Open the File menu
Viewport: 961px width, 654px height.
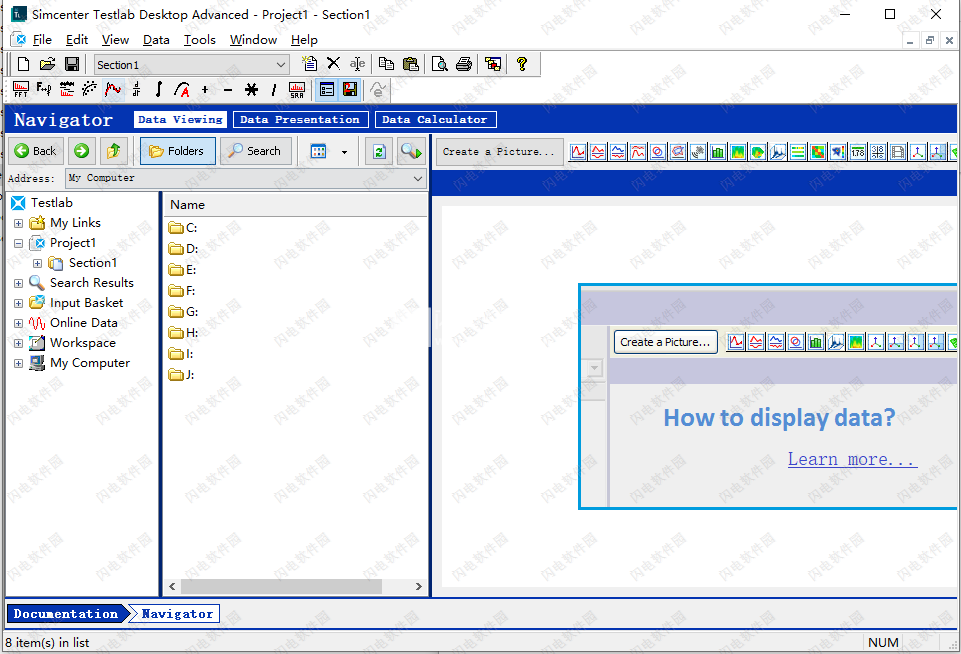tap(42, 40)
